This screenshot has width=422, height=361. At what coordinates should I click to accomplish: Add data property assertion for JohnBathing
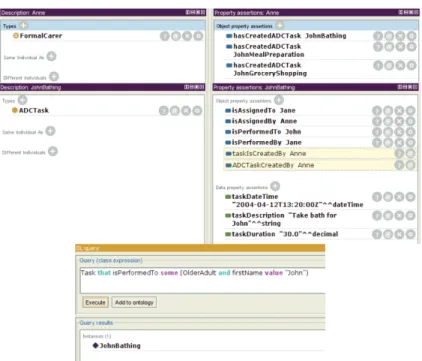[275, 186]
